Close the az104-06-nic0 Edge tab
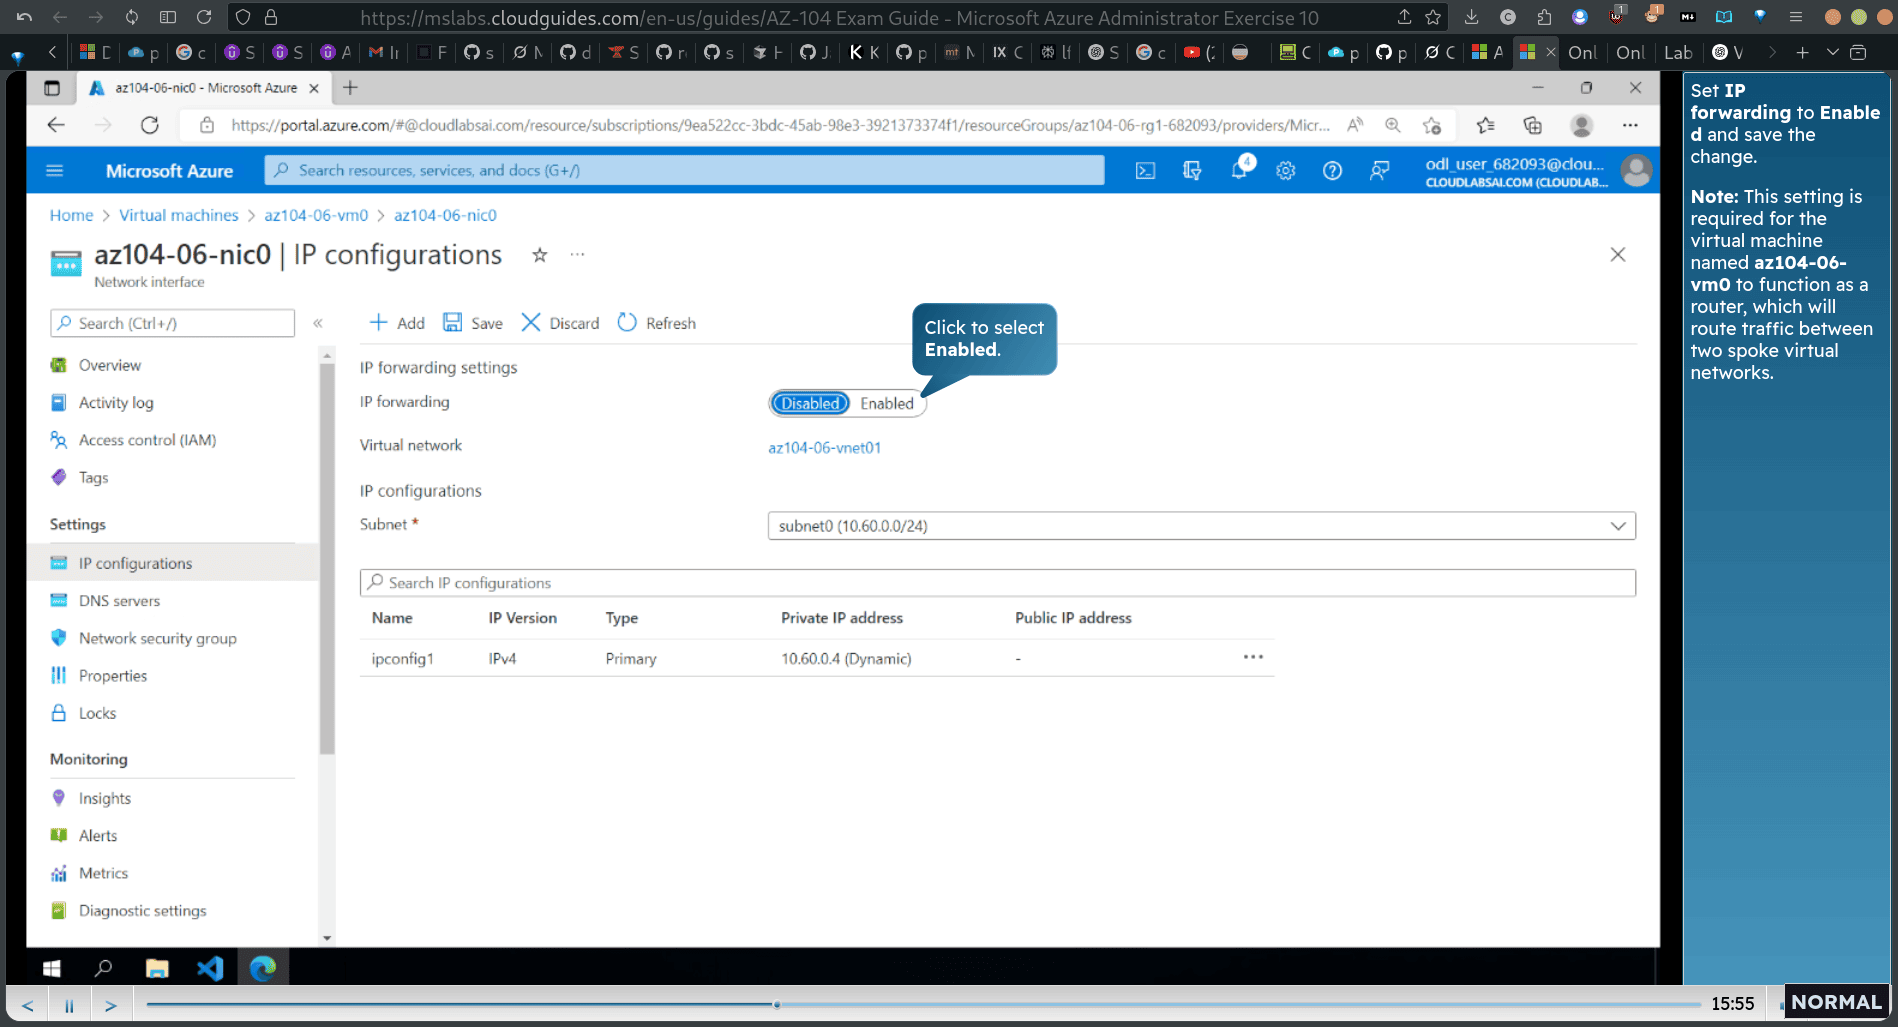The width and height of the screenshot is (1898, 1027). pyautogui.click(x=314, y=88)
